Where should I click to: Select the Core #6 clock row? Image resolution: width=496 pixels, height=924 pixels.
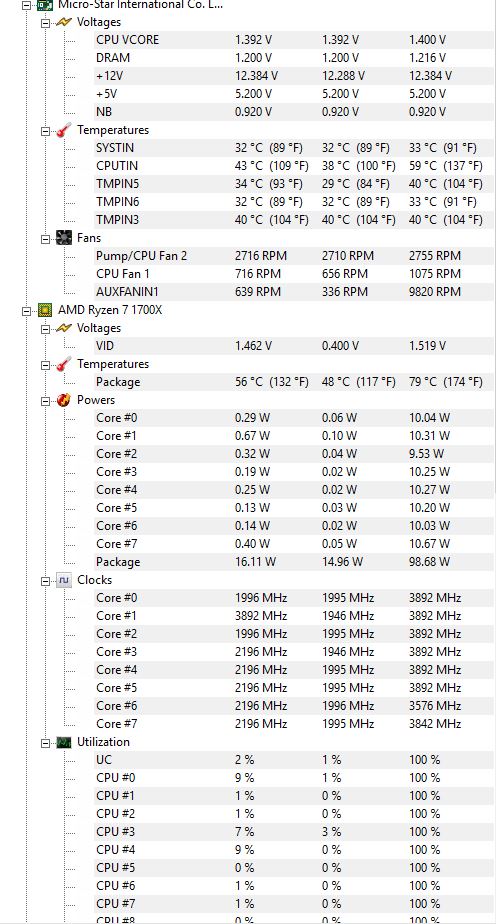293,705
